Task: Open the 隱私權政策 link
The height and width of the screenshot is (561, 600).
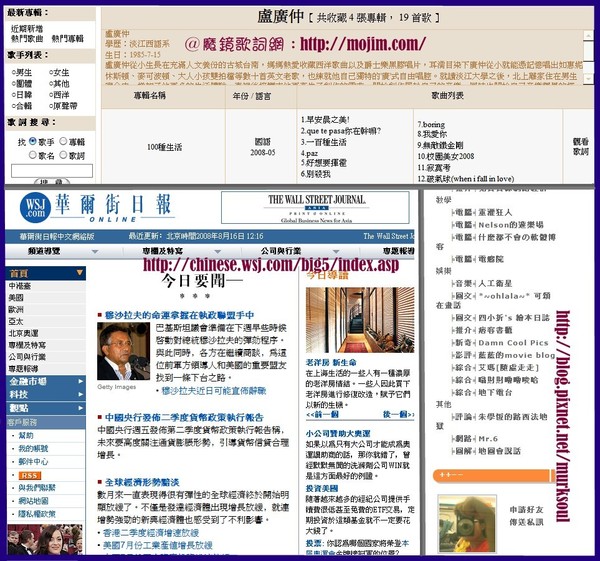Action: [x=37, y=514]
